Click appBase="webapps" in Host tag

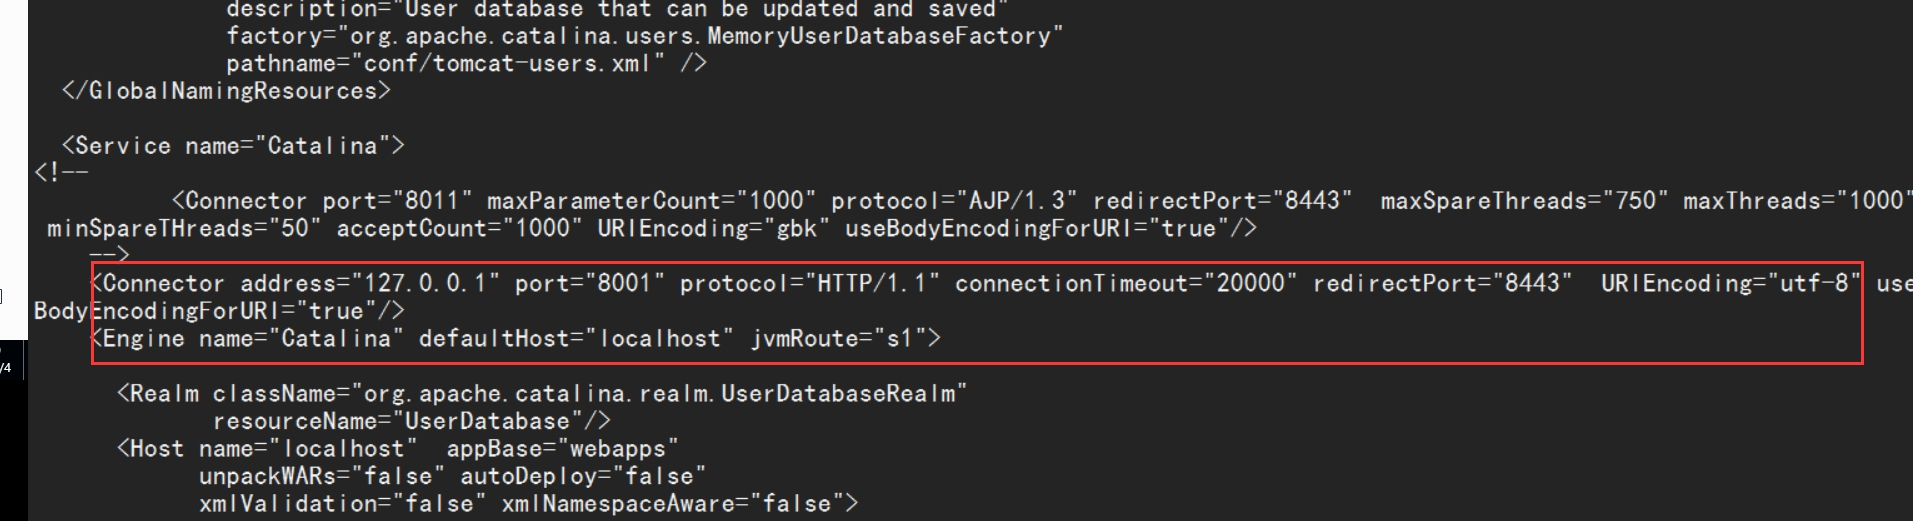[x=562, y=449]
